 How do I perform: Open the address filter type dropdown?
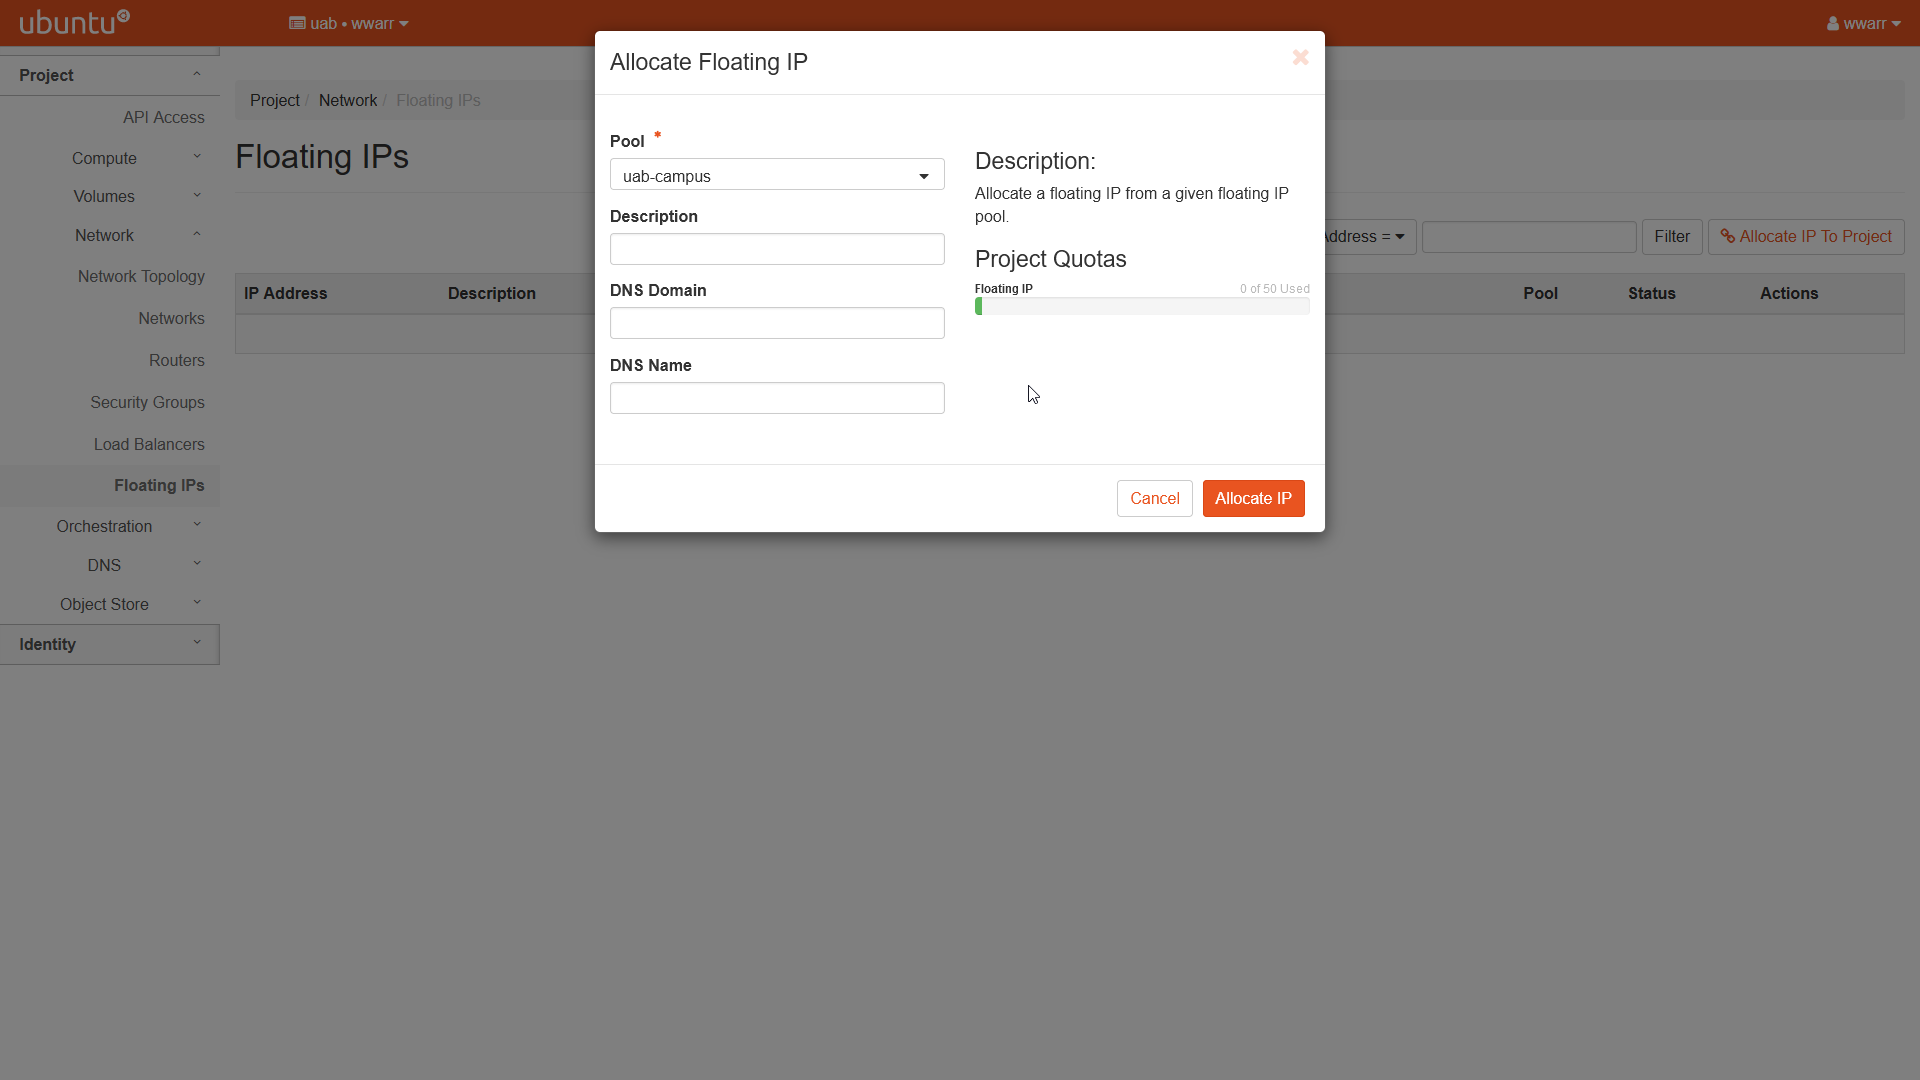1370,237
